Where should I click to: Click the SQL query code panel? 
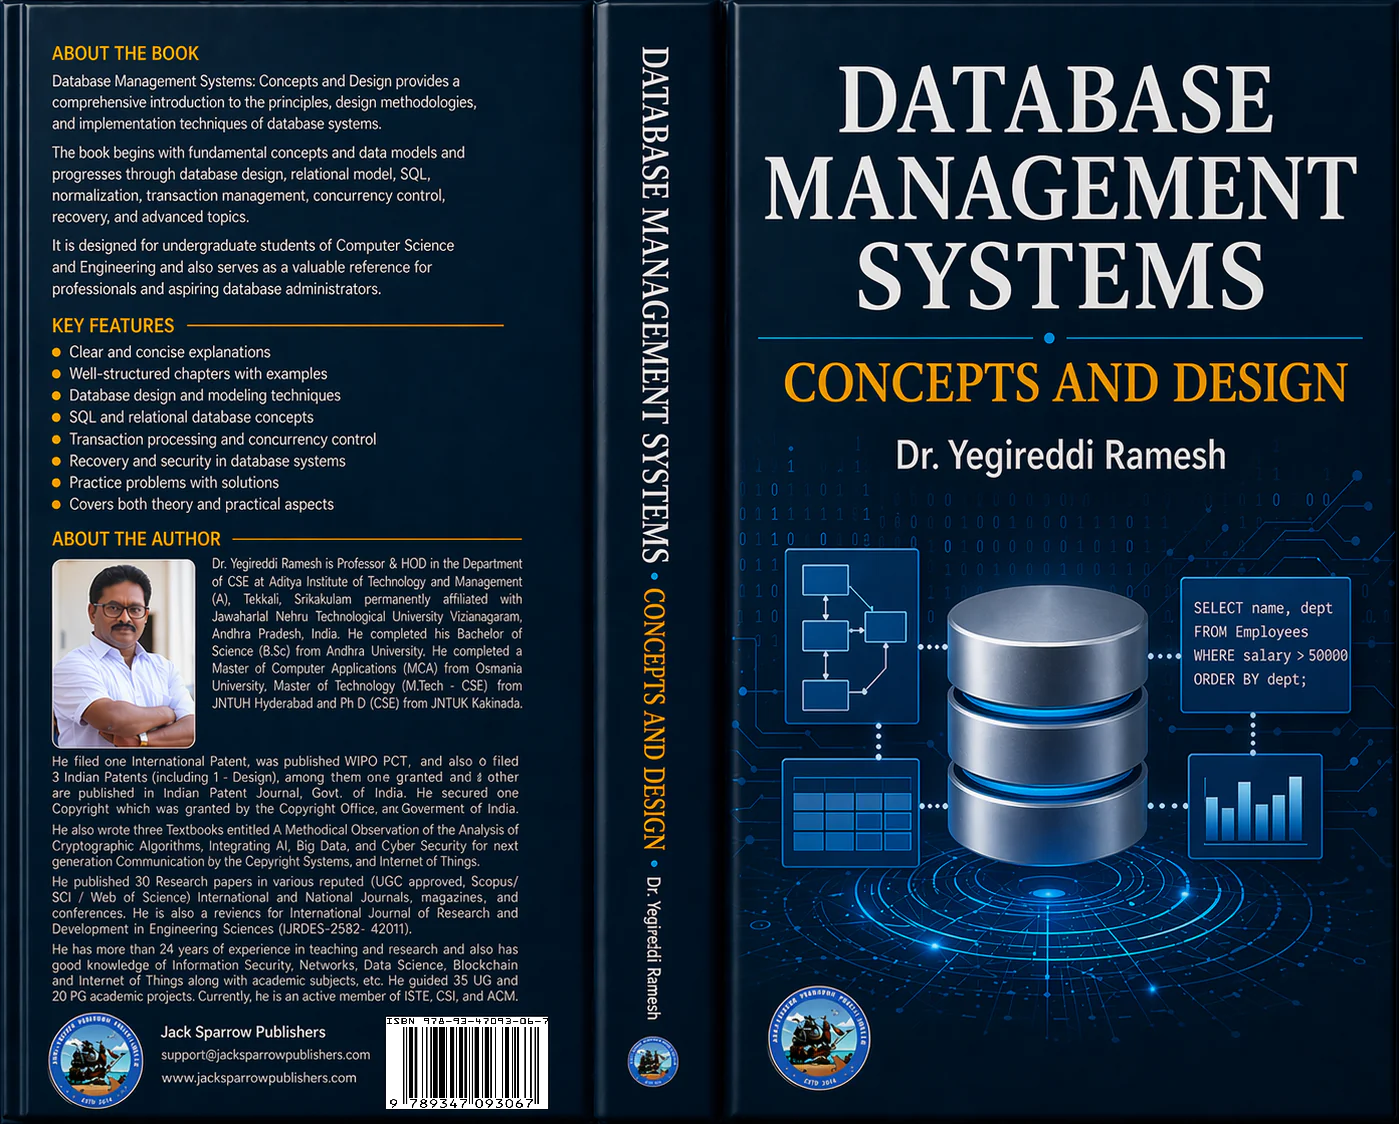pos(1266,644)
